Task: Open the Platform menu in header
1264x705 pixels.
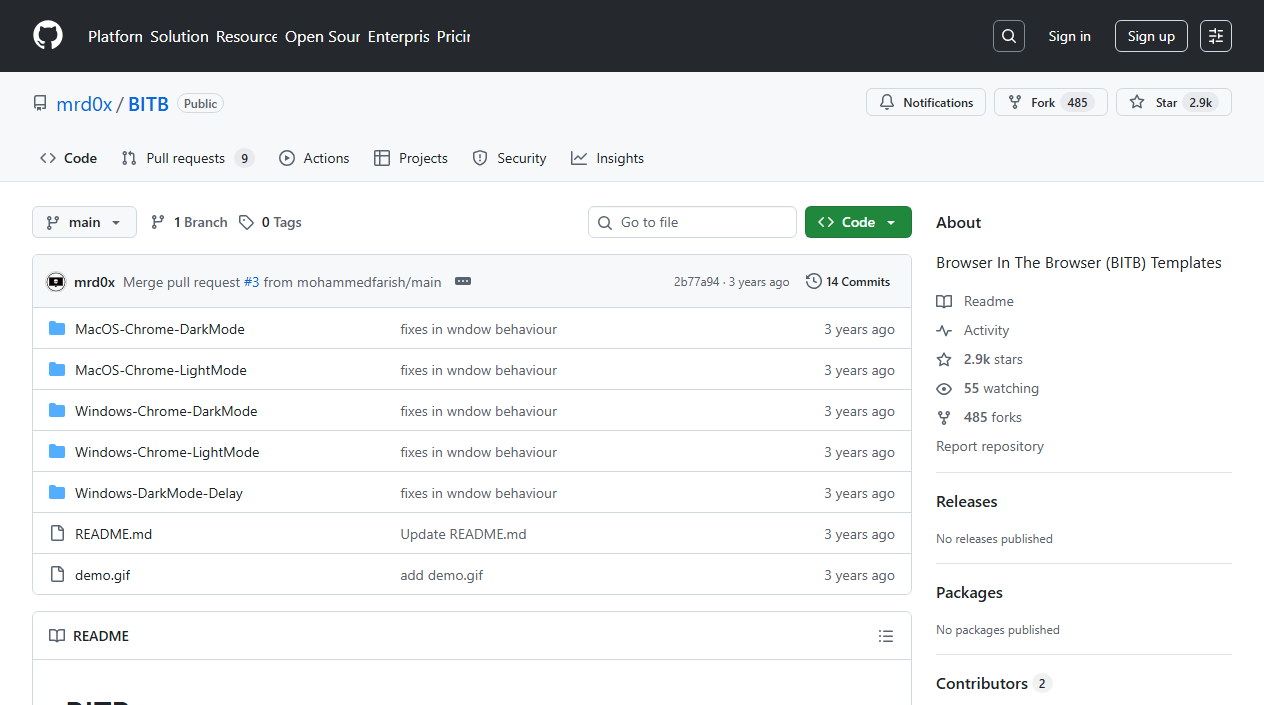Action: [x=115, y=36]
